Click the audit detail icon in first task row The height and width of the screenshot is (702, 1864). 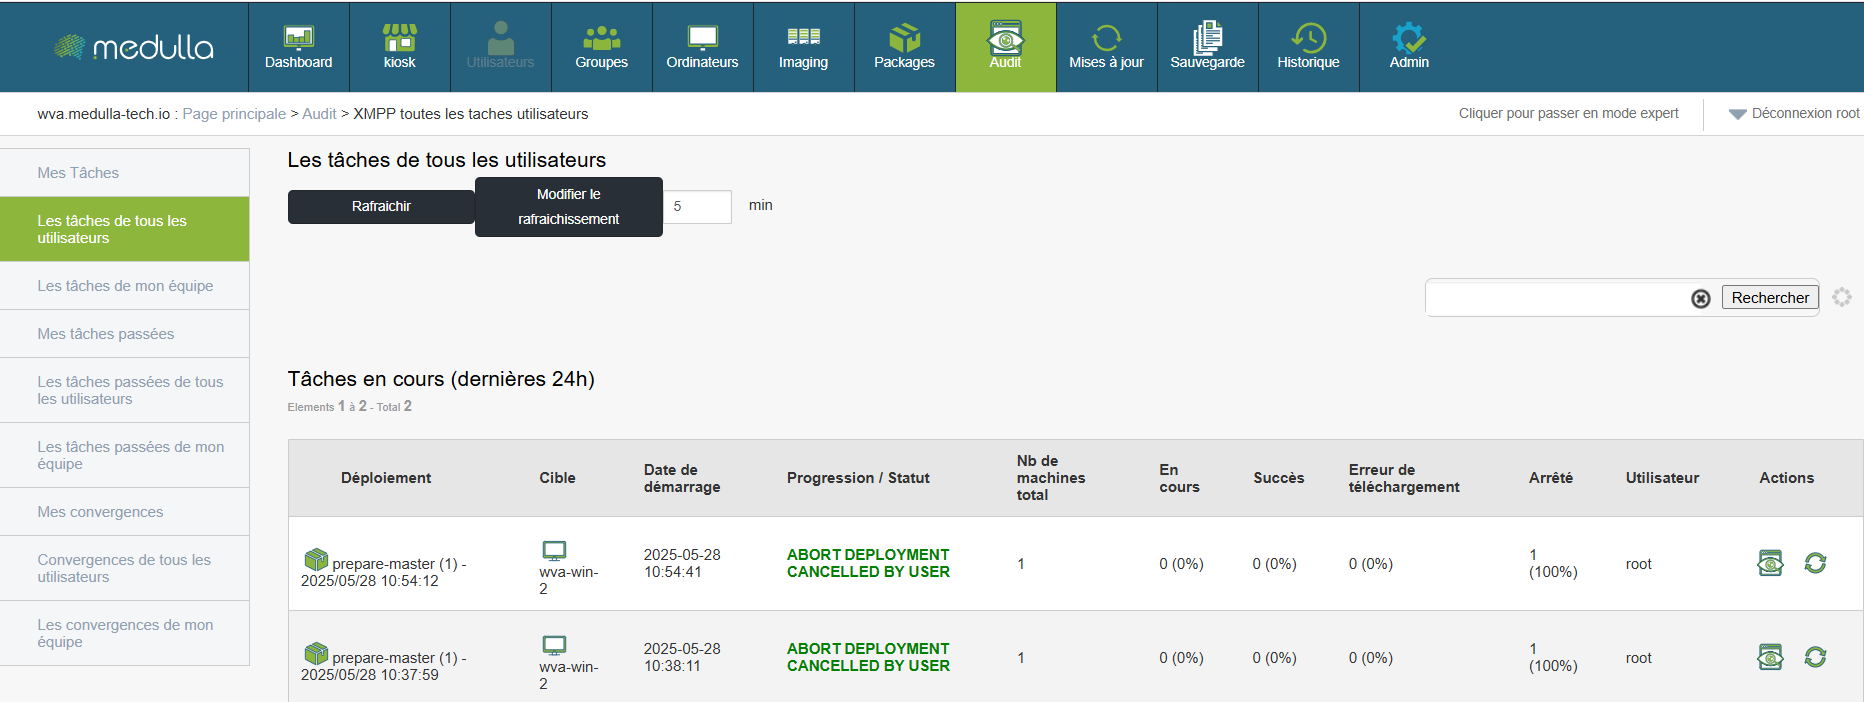point(1770,563)
